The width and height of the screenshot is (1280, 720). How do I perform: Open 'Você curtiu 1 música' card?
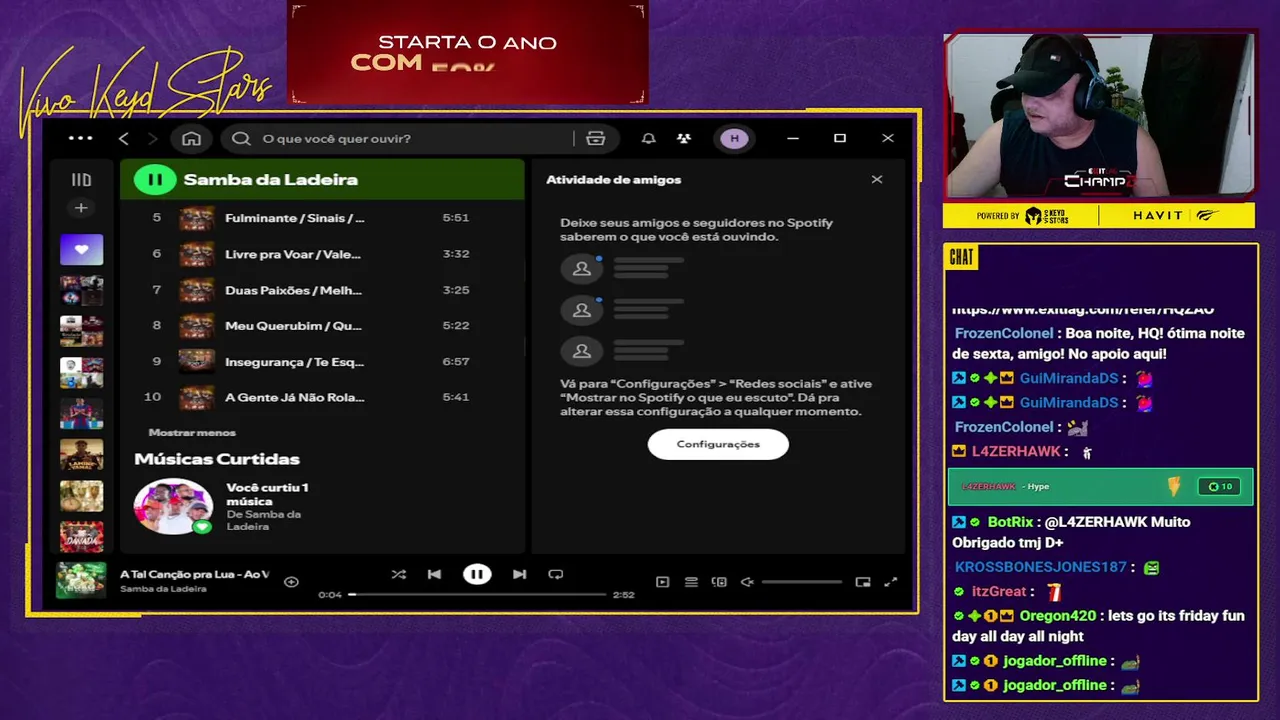(x=267, y=494)
